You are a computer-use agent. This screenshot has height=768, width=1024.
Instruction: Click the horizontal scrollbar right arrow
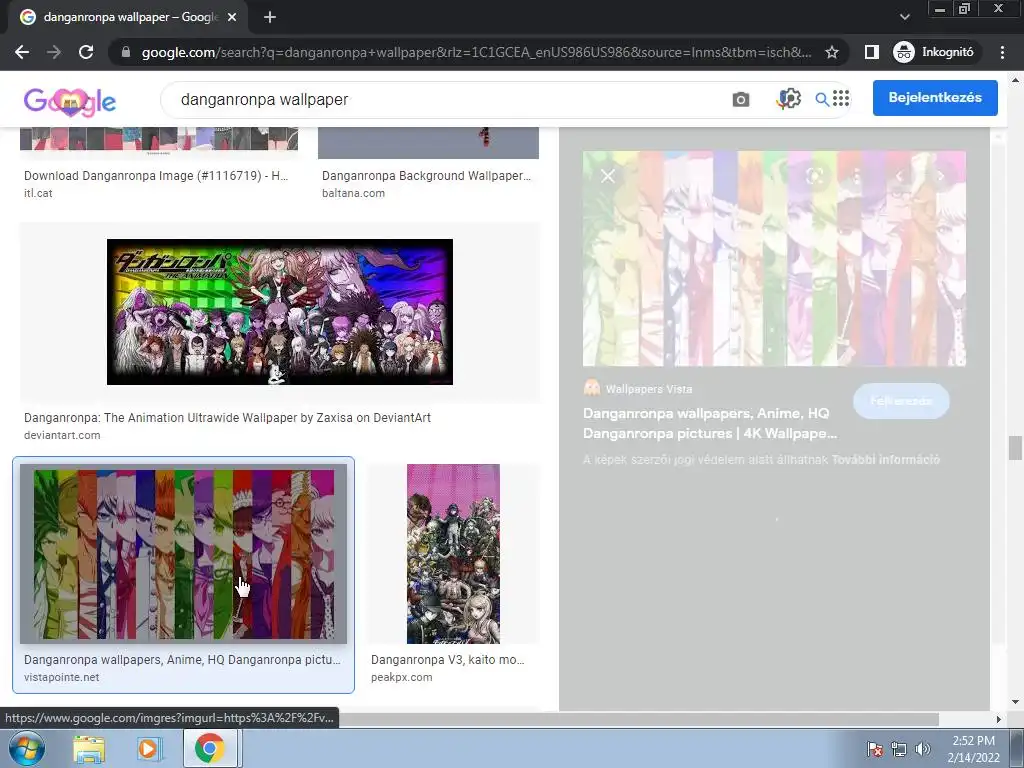[x=998, y=719]
